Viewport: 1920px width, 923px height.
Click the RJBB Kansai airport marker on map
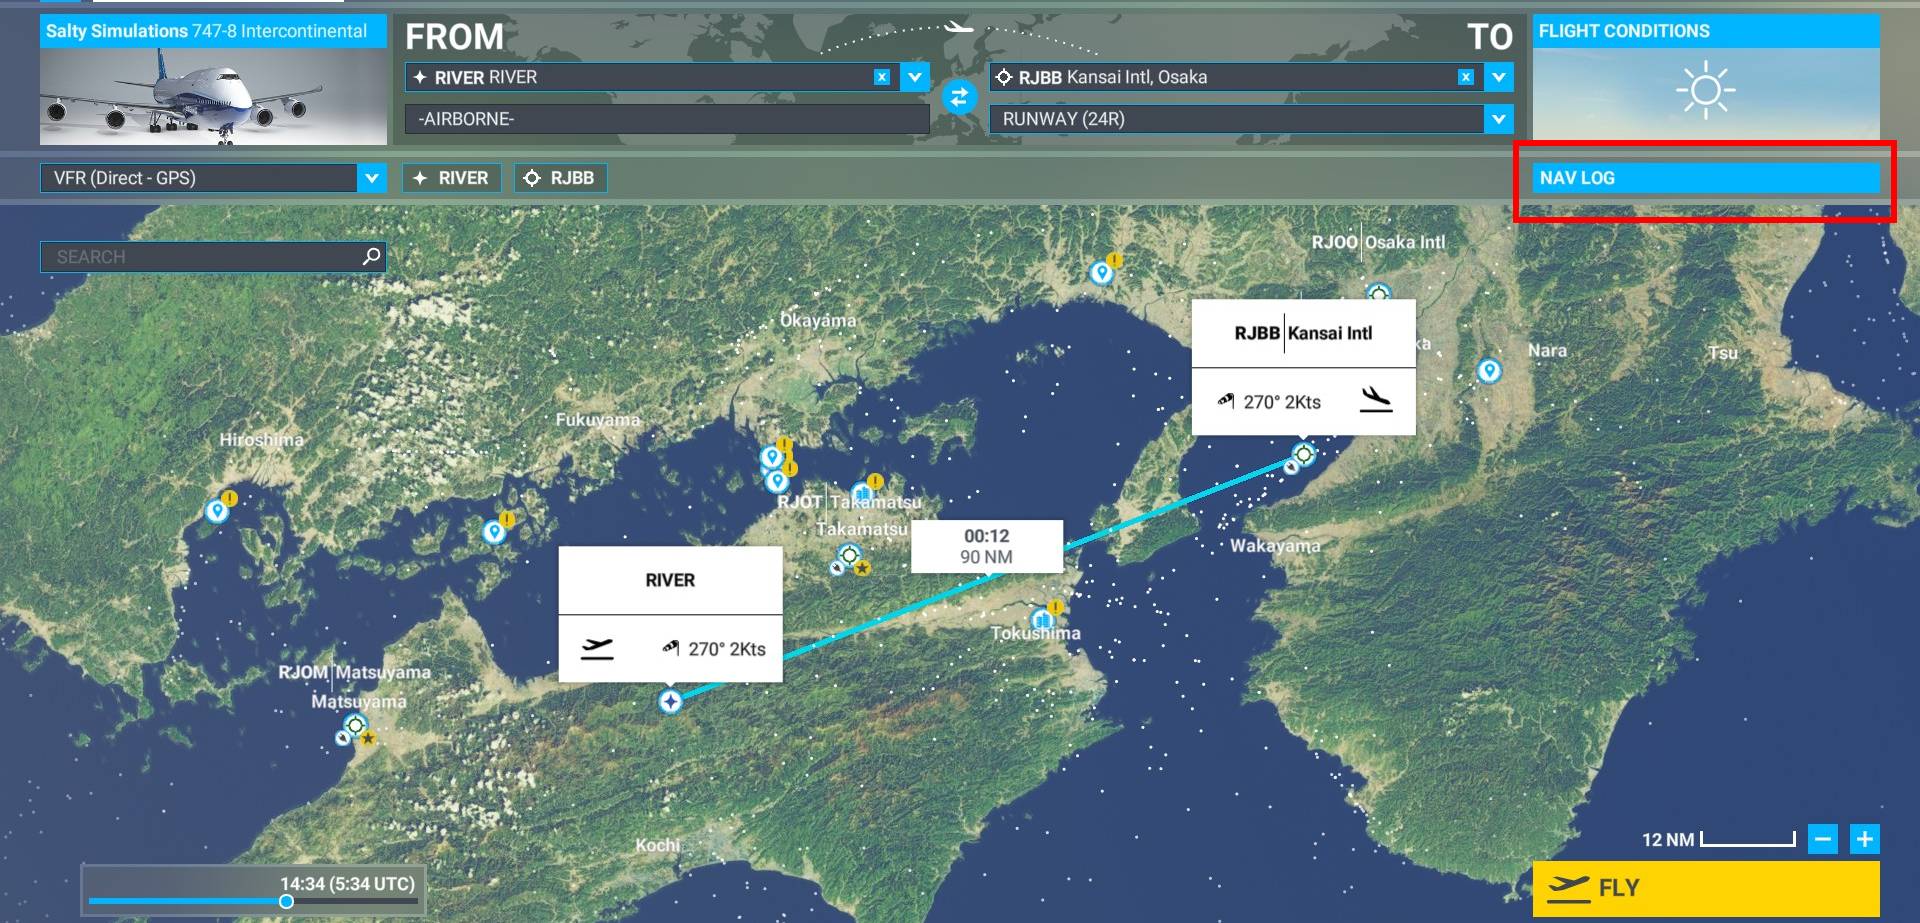point(1303,454)
